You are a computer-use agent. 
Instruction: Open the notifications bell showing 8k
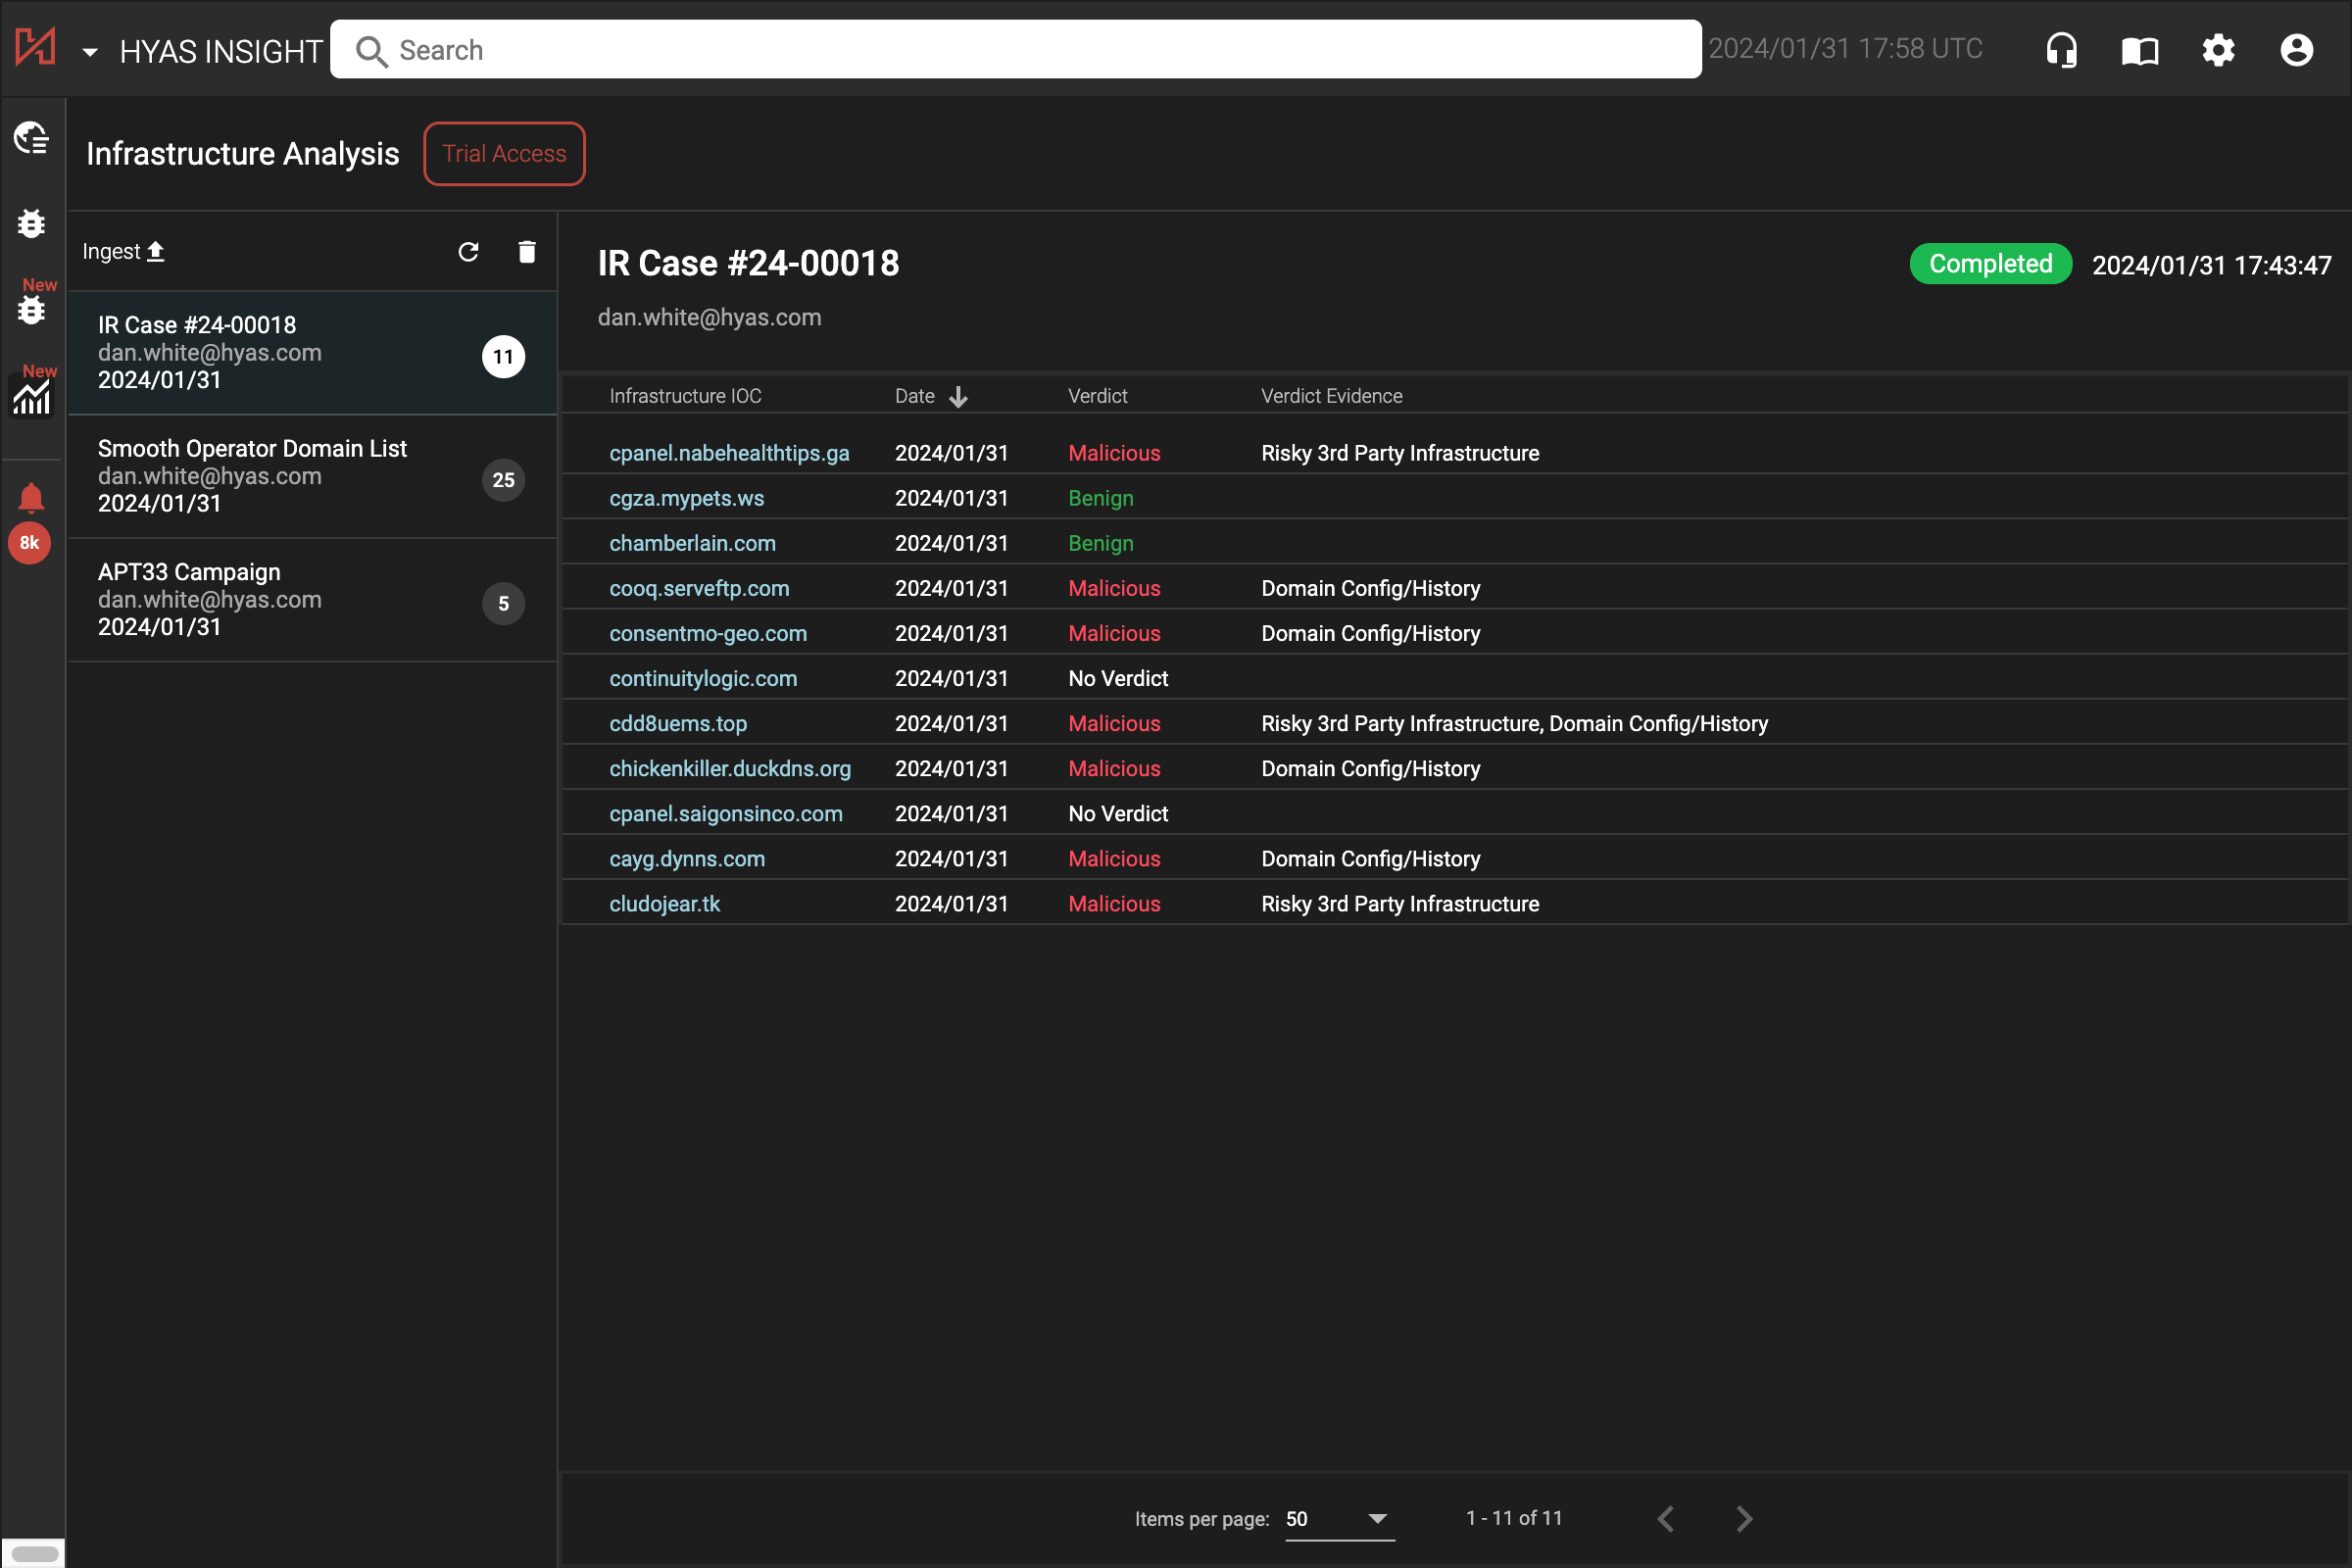(30, 497)
